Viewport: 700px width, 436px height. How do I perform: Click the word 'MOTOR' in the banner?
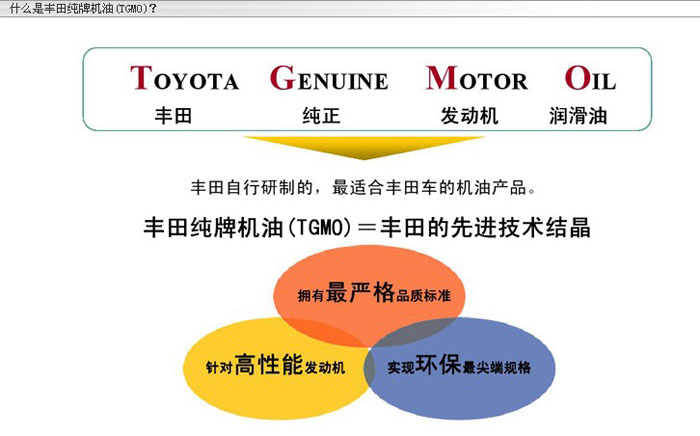pyautogui.click(x=477, y=78)
